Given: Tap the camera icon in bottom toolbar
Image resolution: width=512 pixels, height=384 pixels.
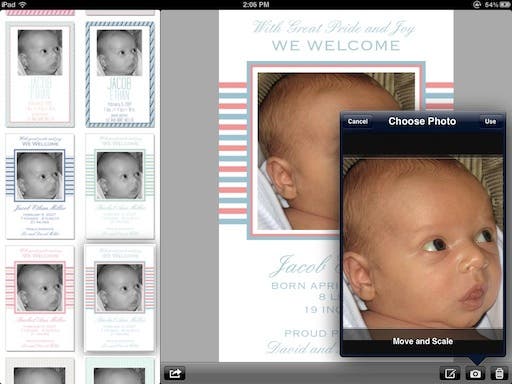Looking at the screenshot, I should pos(475,373).
